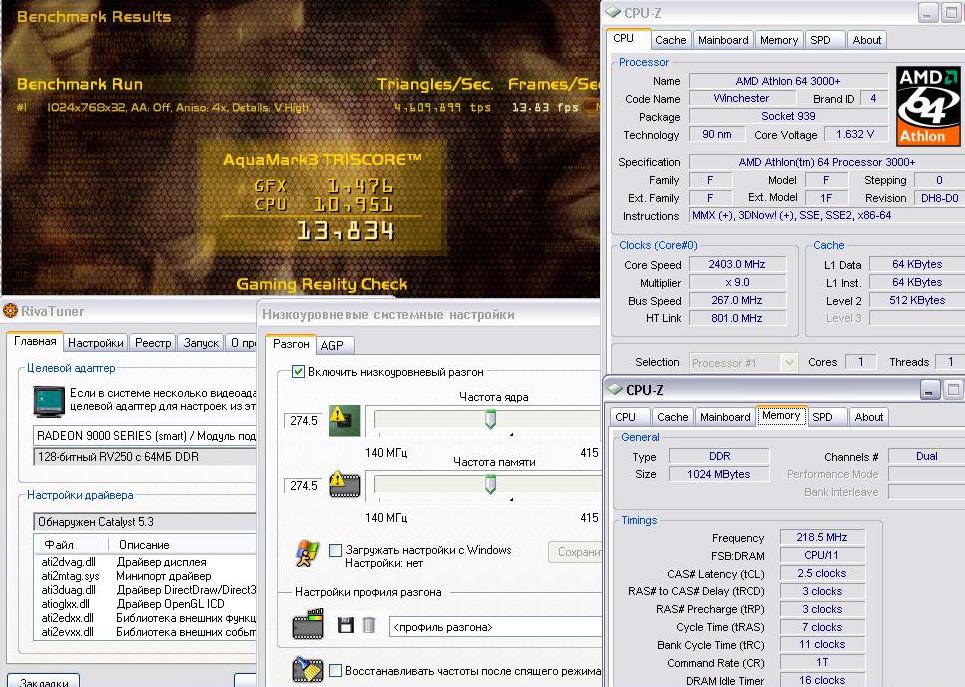Select the ati2mtag.sys driver file row

(x=146, y=576)
